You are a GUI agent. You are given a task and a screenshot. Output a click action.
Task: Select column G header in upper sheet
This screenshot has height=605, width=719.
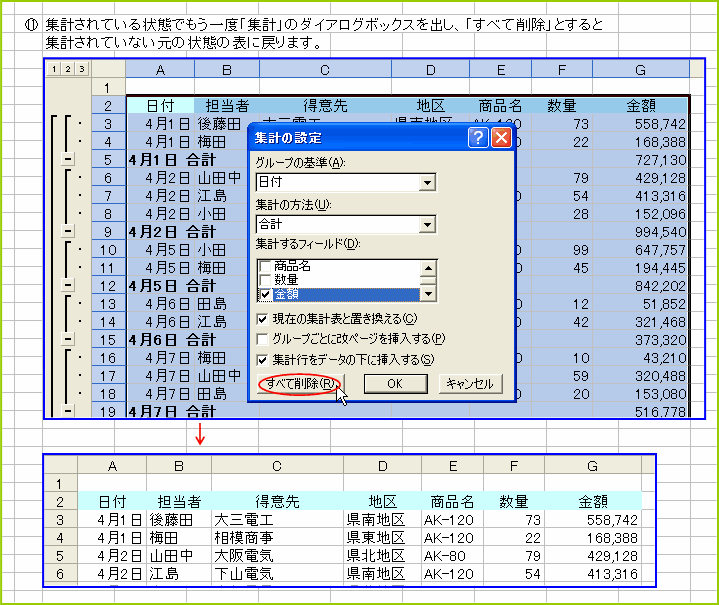[x=641, y=70]
